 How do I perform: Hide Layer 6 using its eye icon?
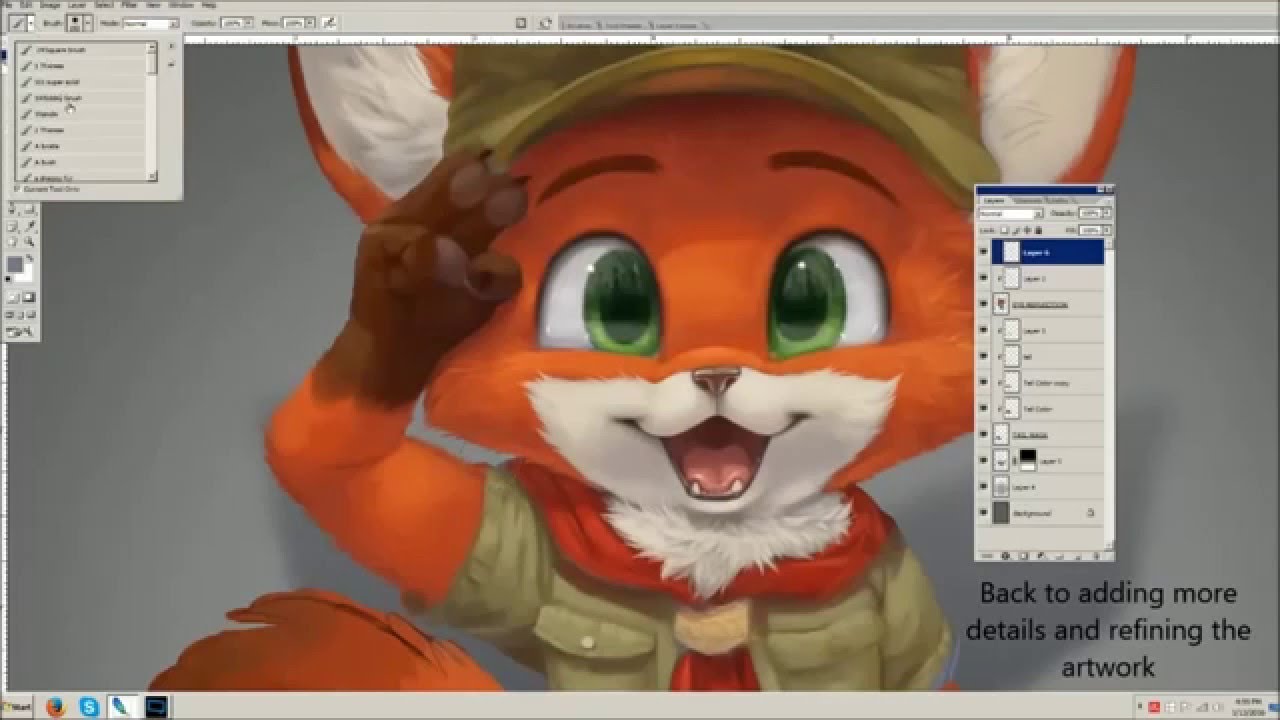click(984, 254)
